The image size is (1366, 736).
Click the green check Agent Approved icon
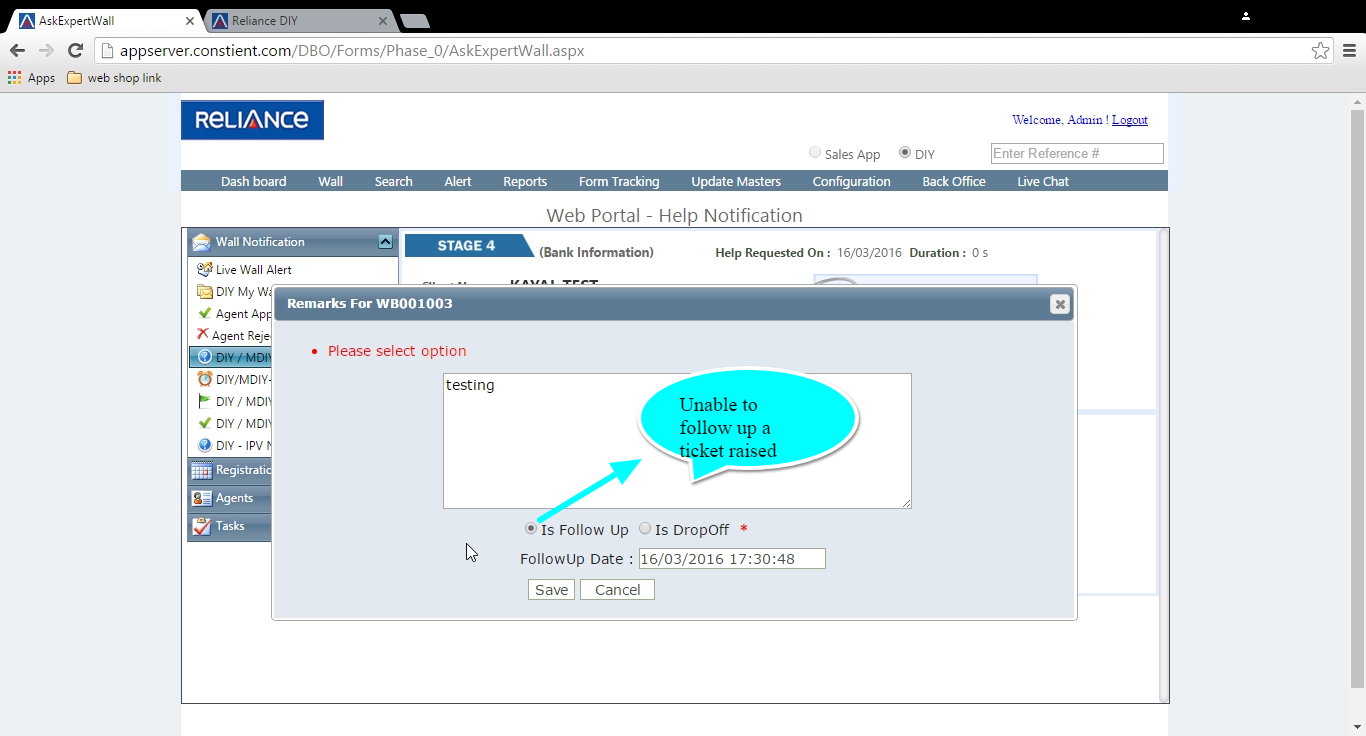pyautogui.click(x=205, y=313)
